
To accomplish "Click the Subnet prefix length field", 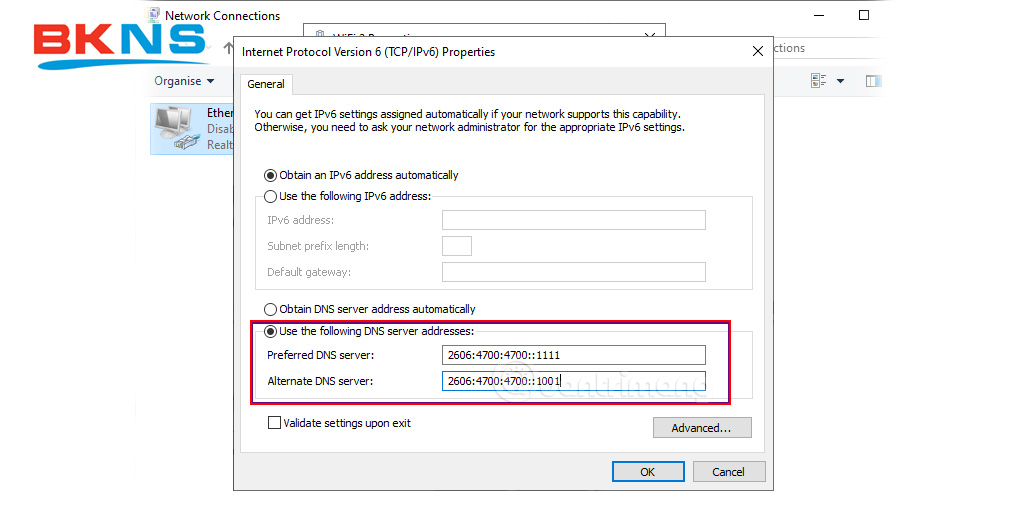I will click(x=456, y=246).
